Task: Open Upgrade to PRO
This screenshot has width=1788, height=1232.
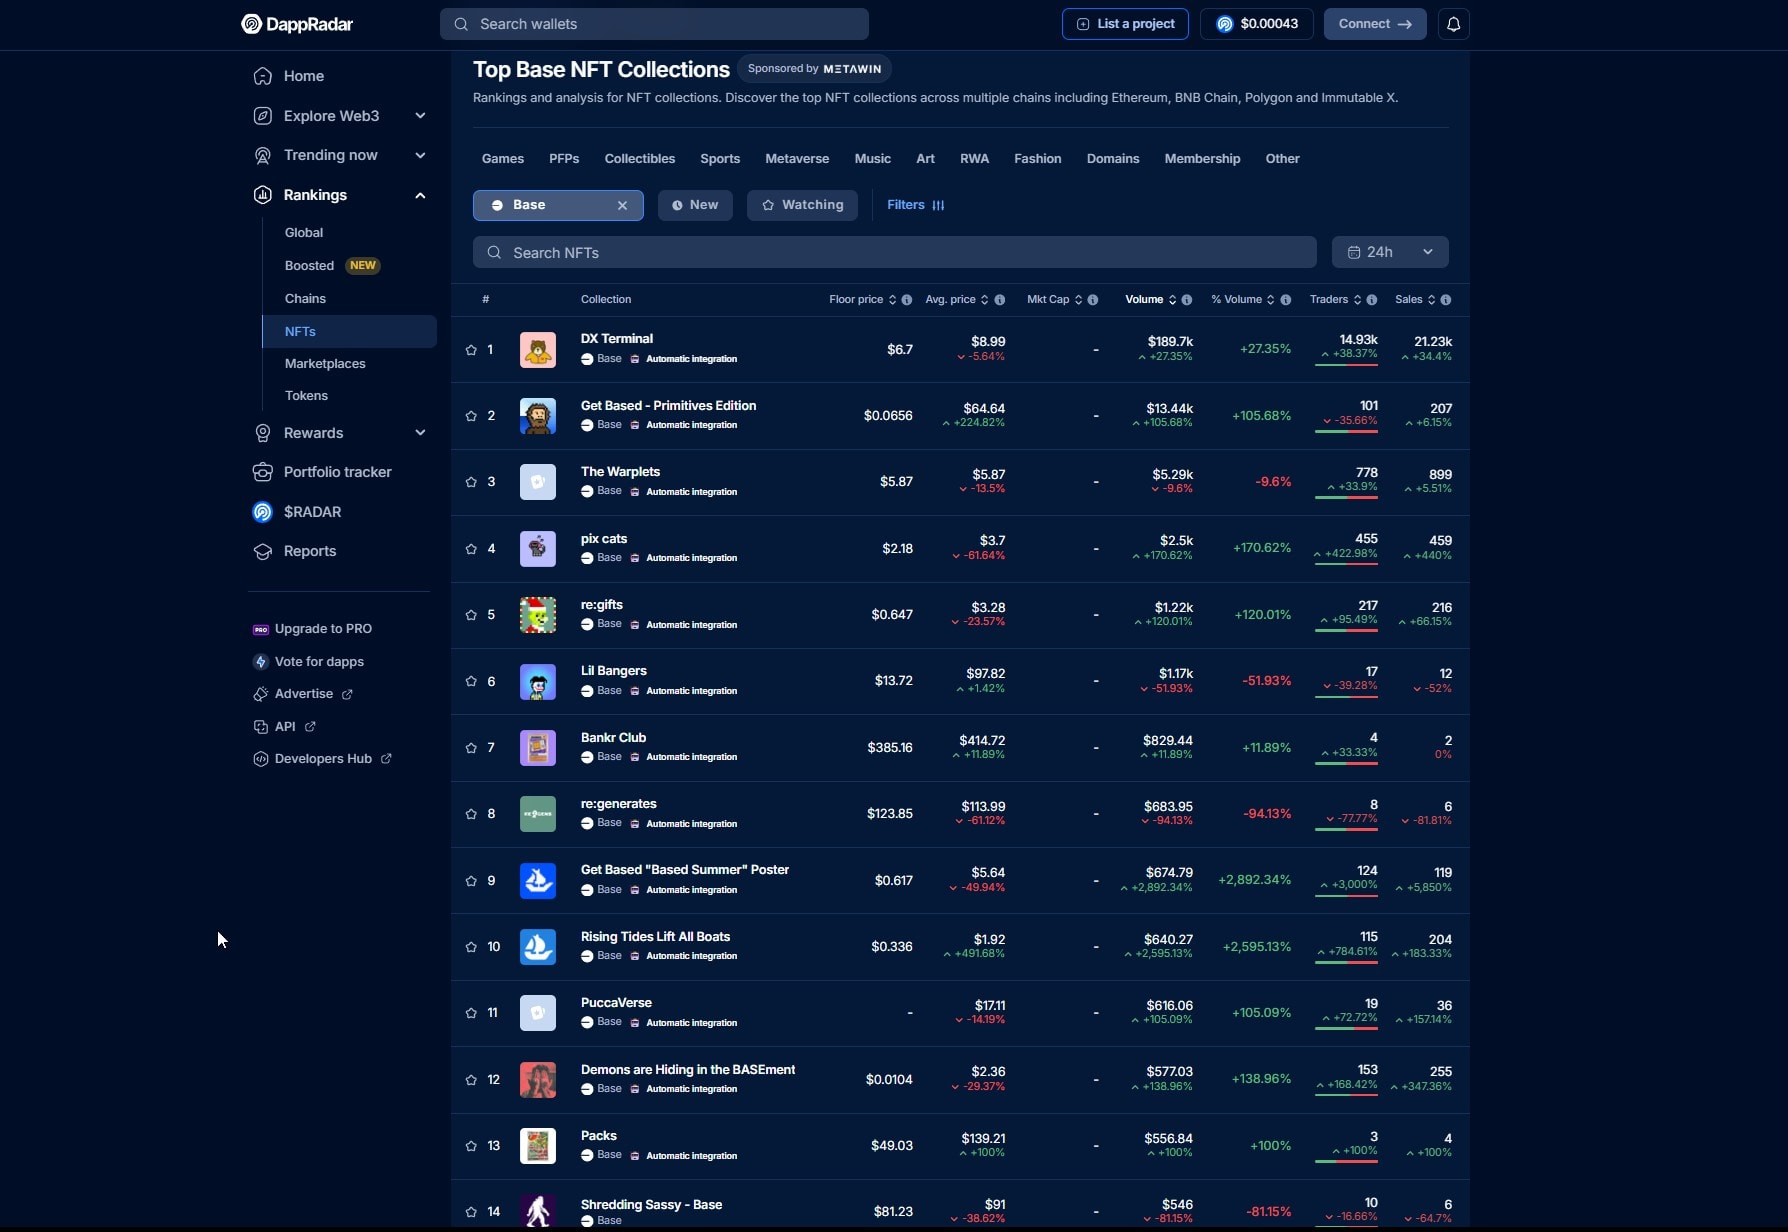Action: pyautogui.click(x=322, y=628)
